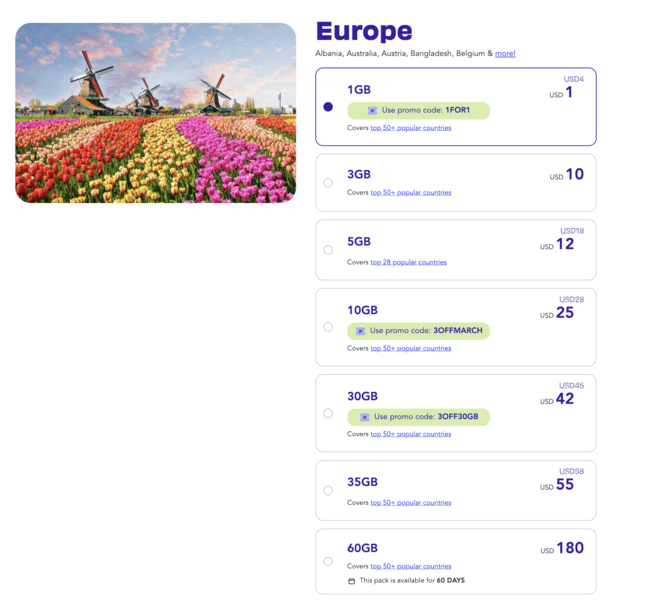Pick the 5GB plan radio button

pyautogui.click(x=328, y=250)
